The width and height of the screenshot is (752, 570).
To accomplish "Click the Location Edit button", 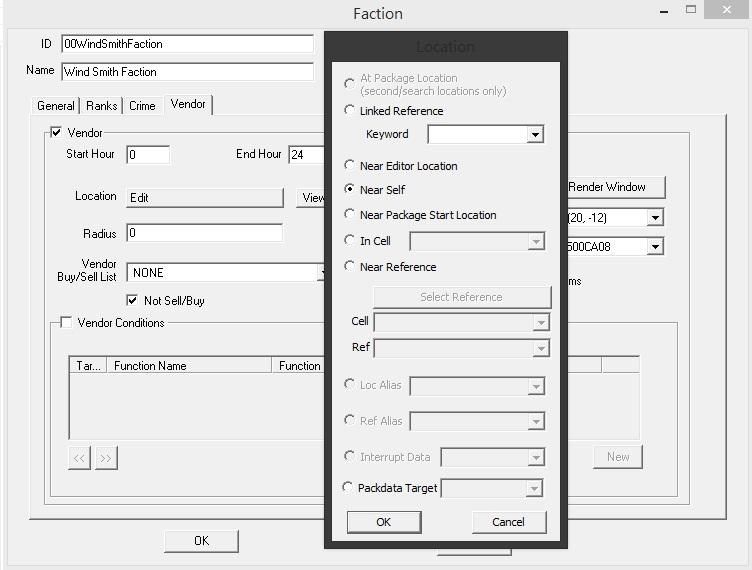I will coord(205,198).
